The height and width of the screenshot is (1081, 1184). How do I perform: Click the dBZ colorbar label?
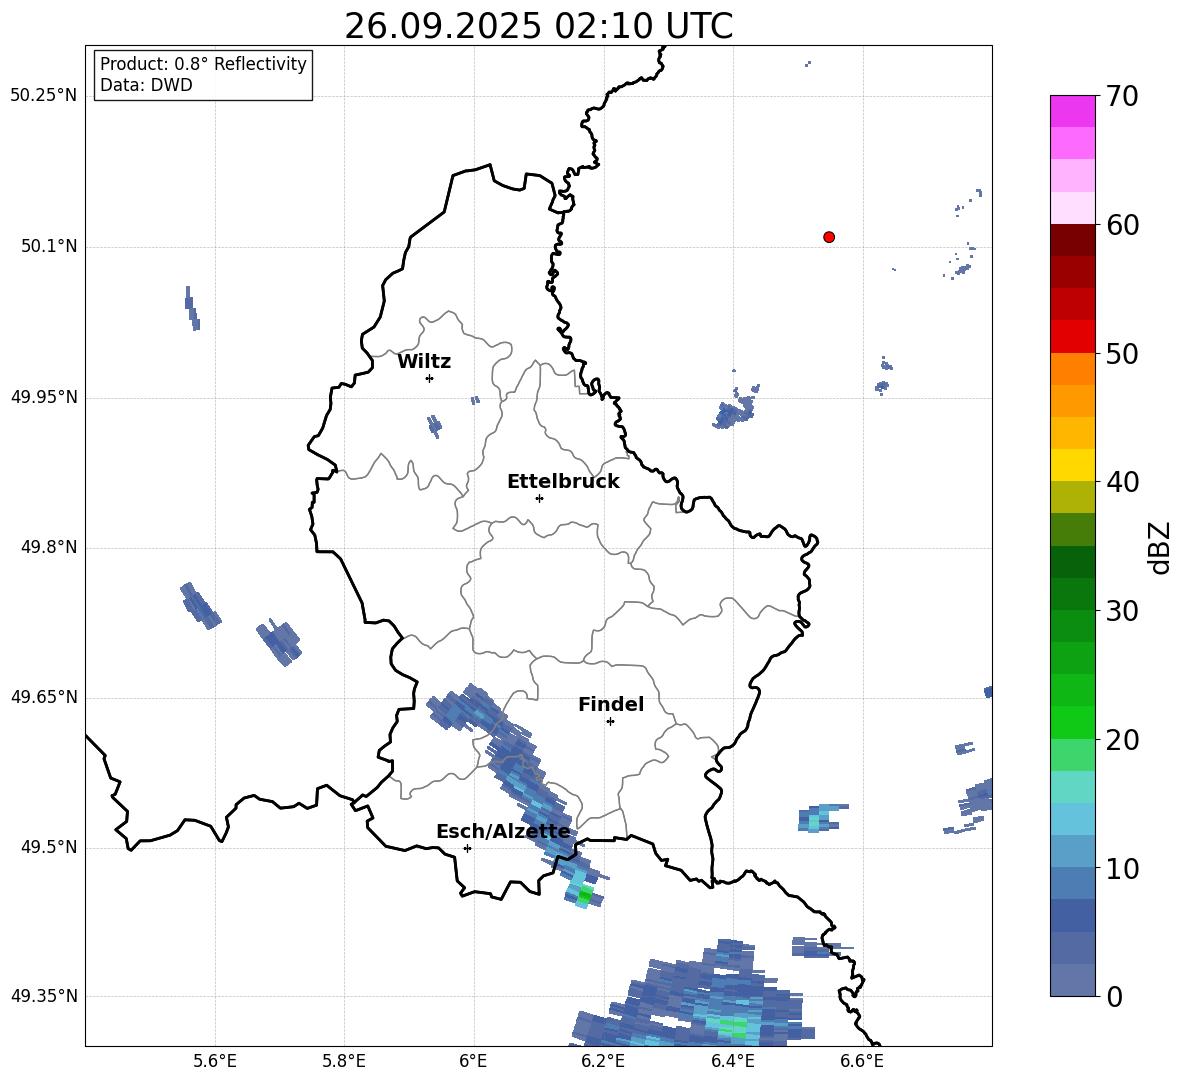pyautogui.click(x=1159, y=547)
